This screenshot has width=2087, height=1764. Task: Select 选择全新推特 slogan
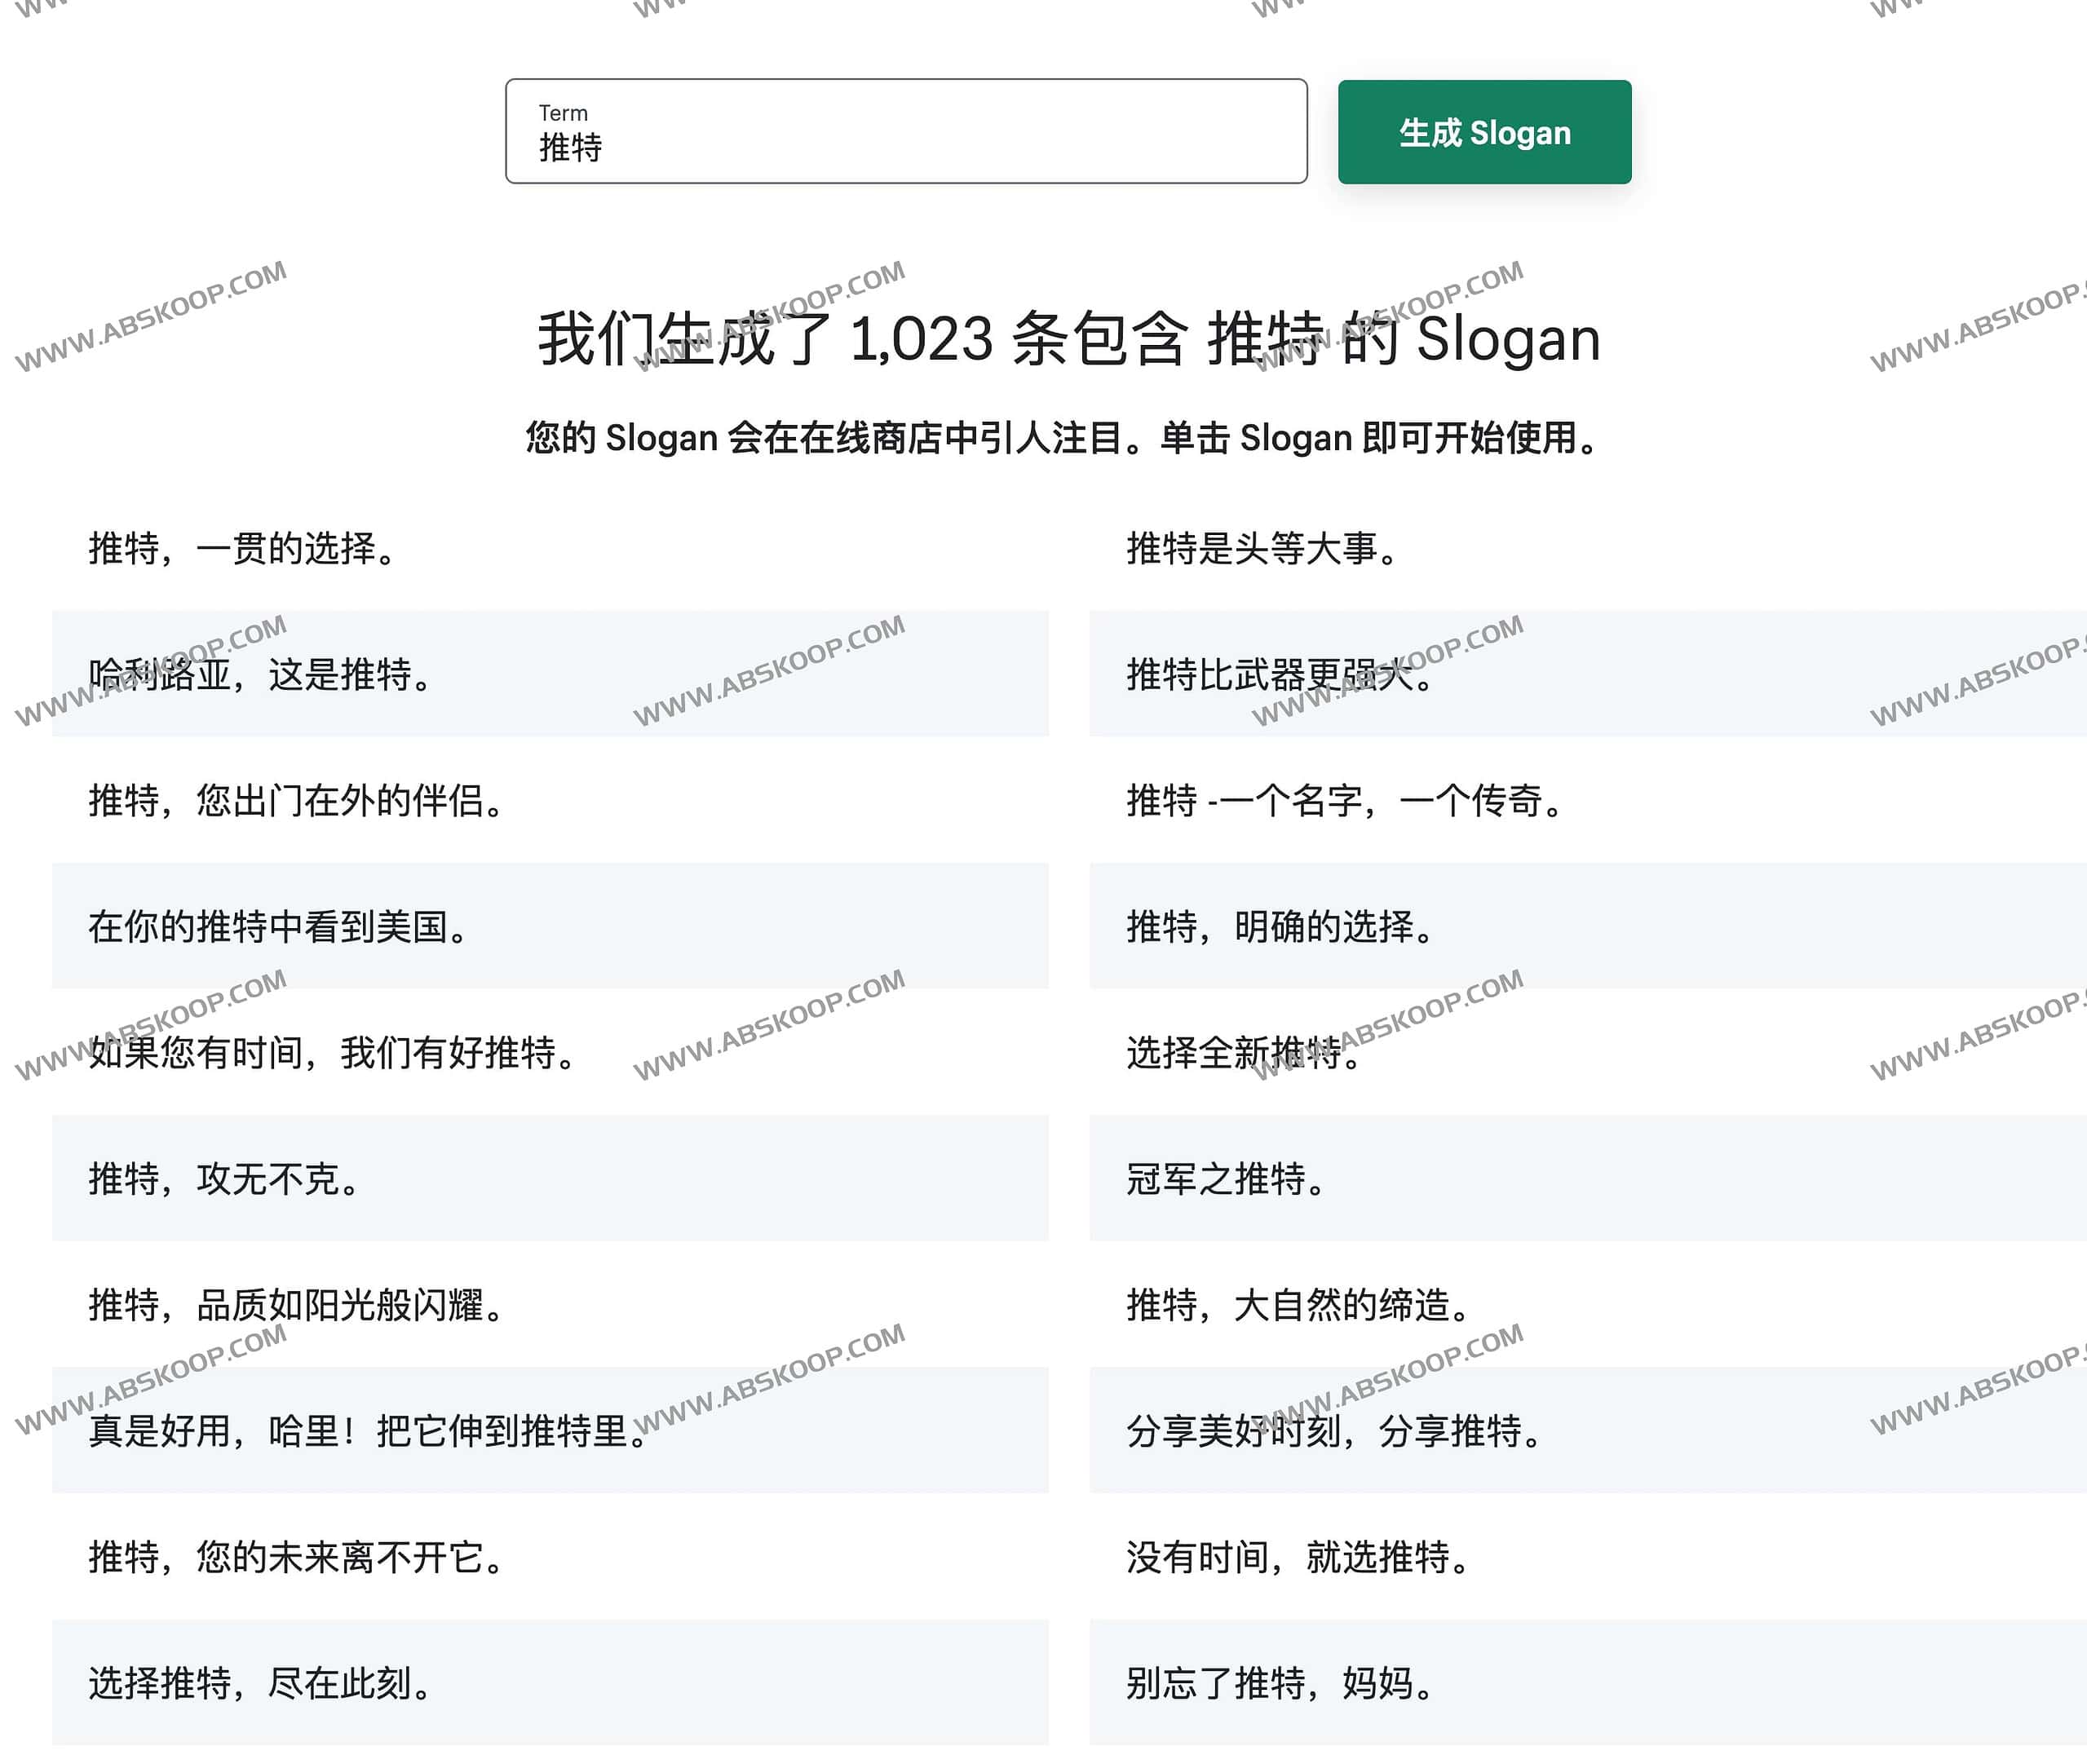[1243, 1054]
